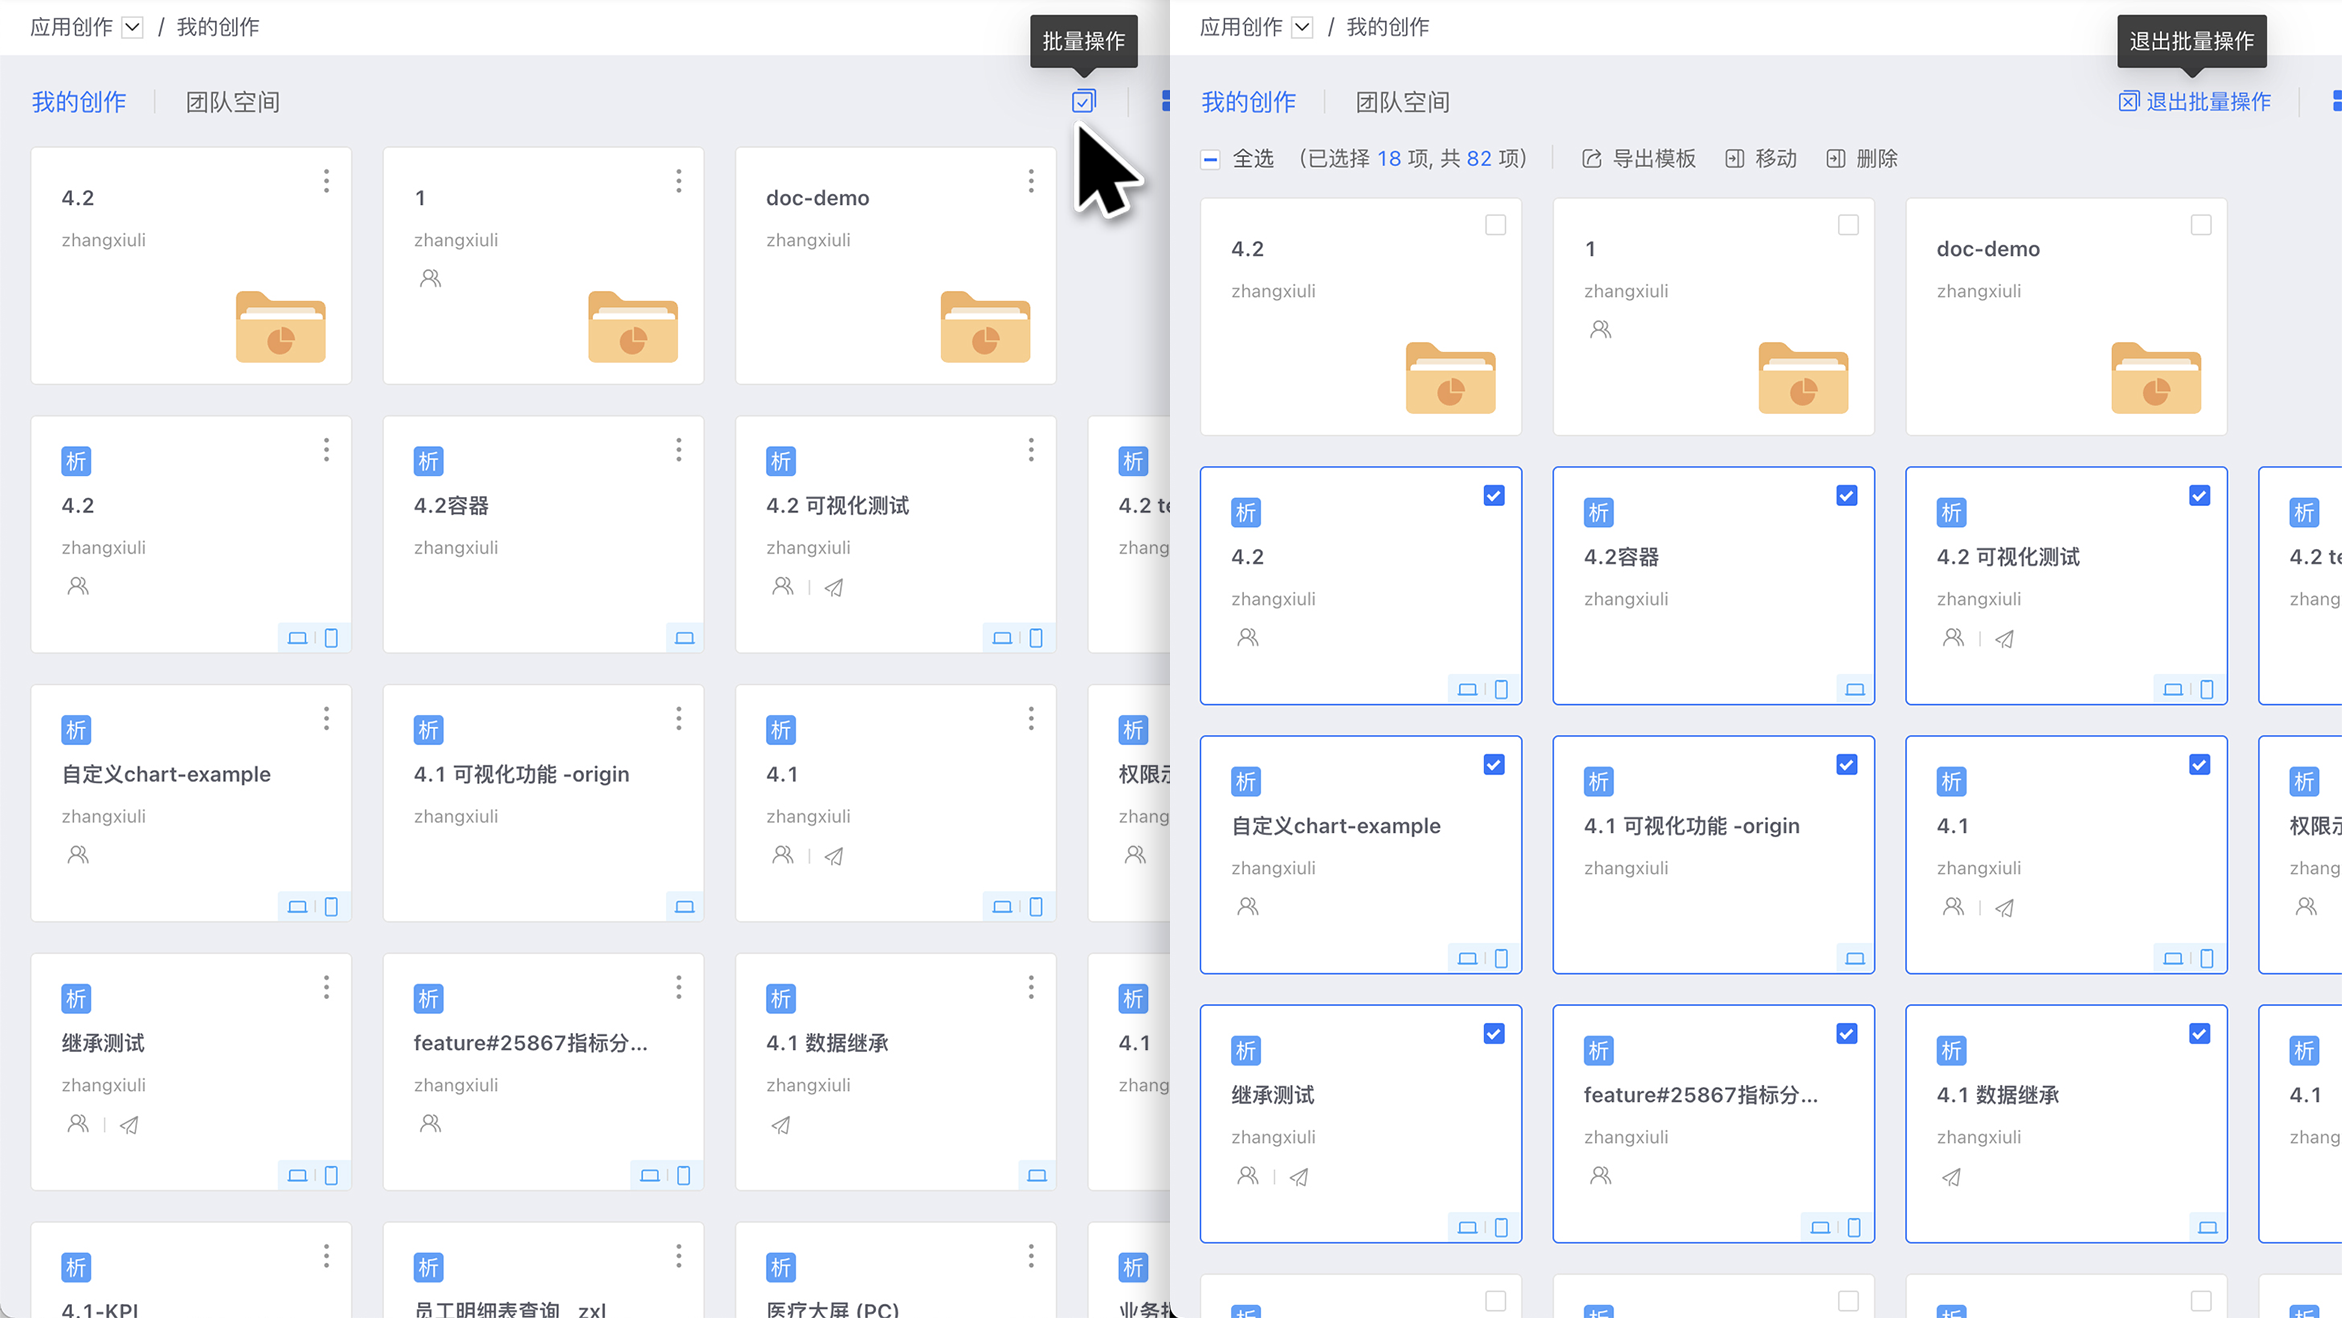Switch to 团队空间 tab in right panel
Viewport: 2342px width, 1318px height.
1402,102
